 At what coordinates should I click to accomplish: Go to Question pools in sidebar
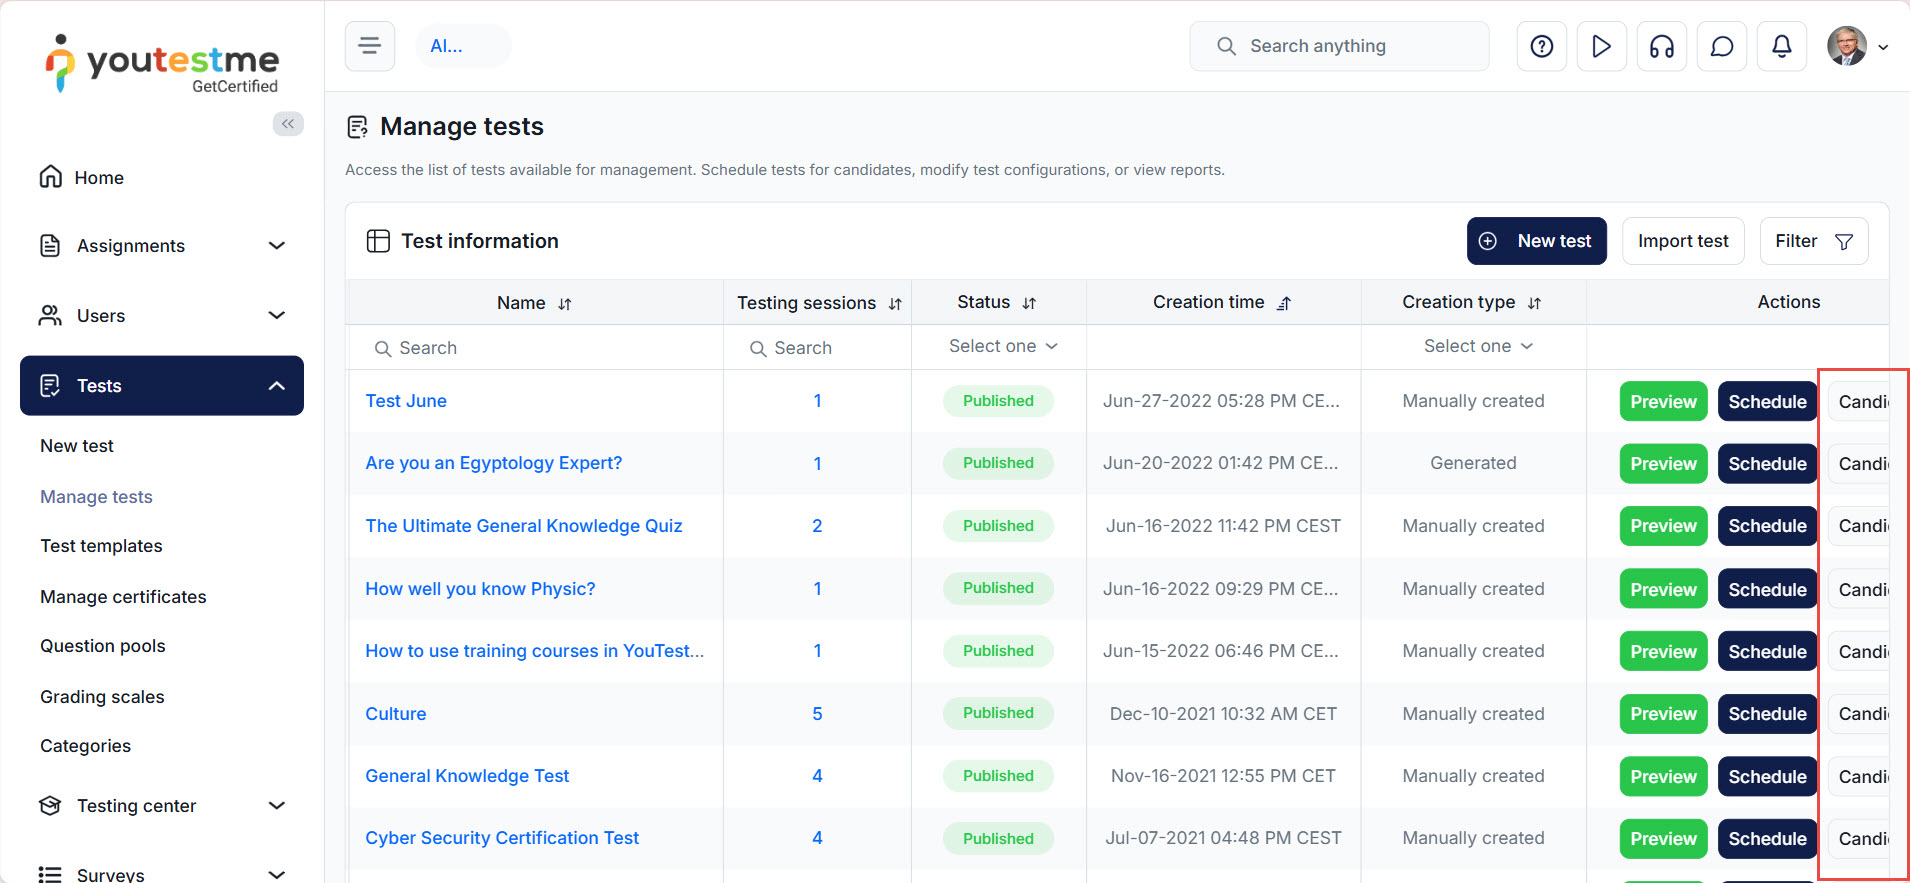click(103, 646)
